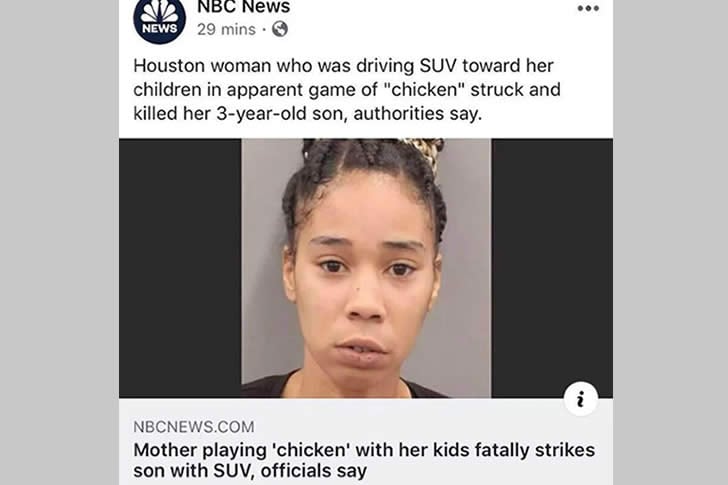Click the gray page margin left of the post
Screen dimensions: 728x485
click(x=59, y=242)
